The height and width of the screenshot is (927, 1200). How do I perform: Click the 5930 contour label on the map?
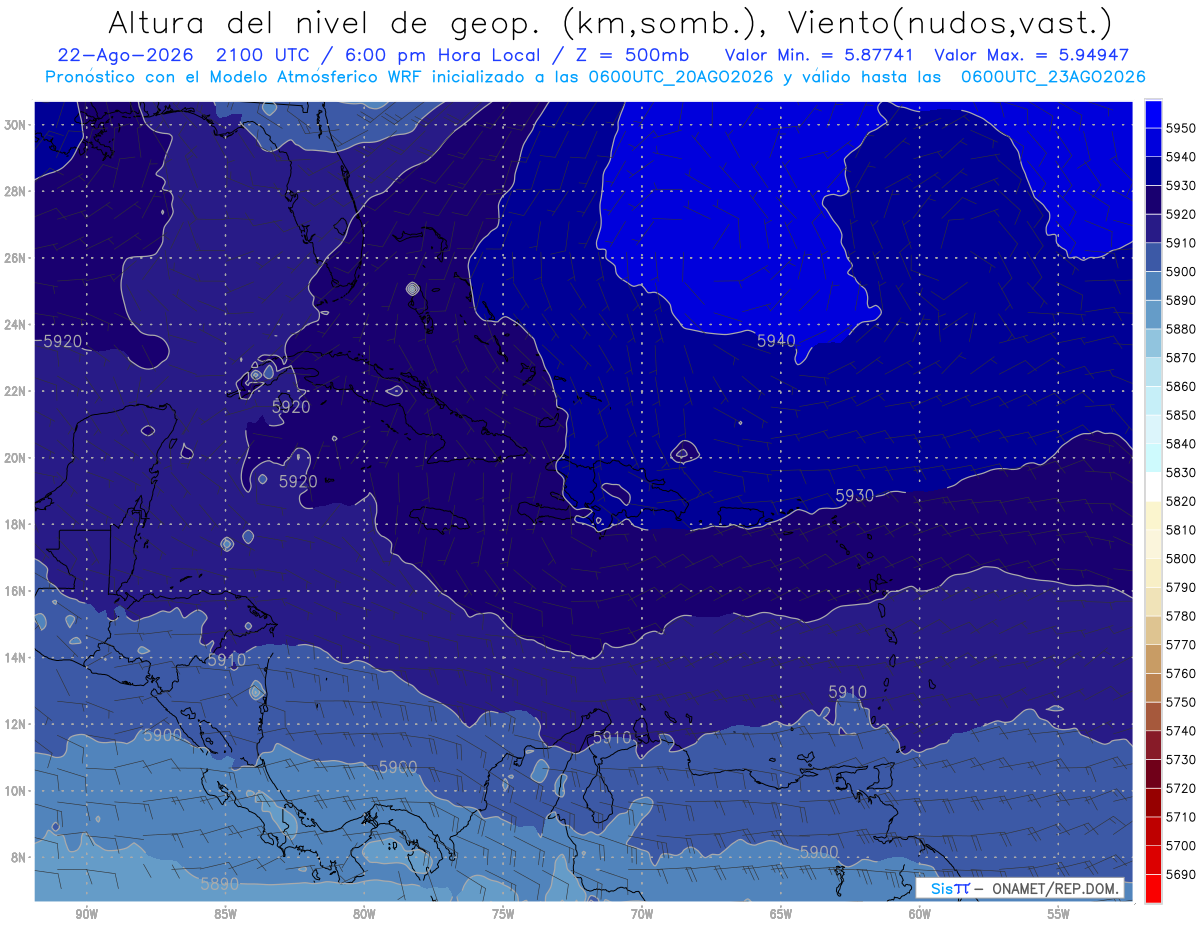854,495
